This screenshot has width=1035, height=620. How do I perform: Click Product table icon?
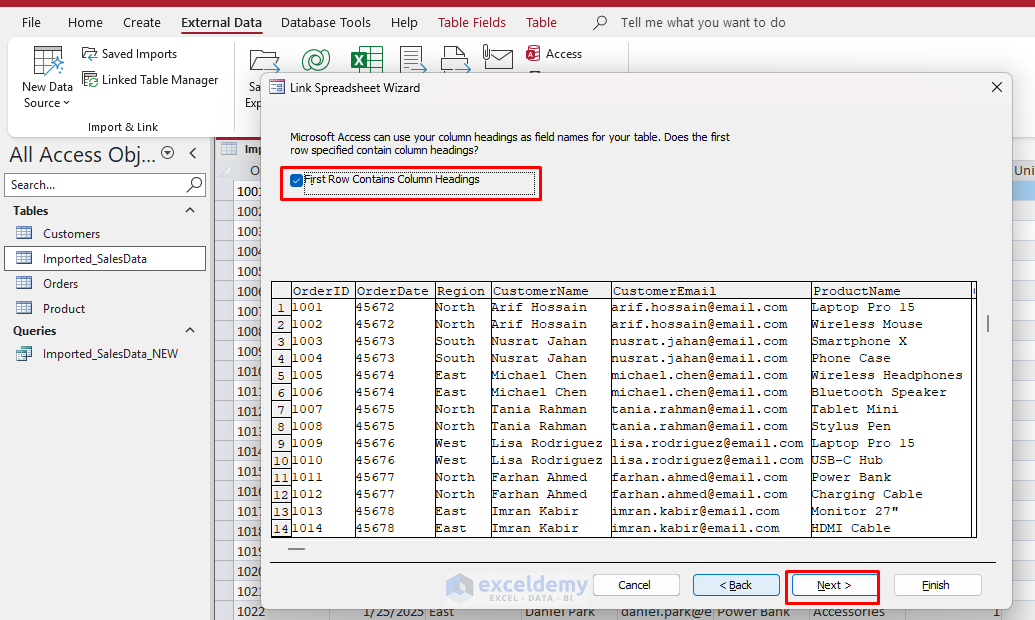[24, 308]
